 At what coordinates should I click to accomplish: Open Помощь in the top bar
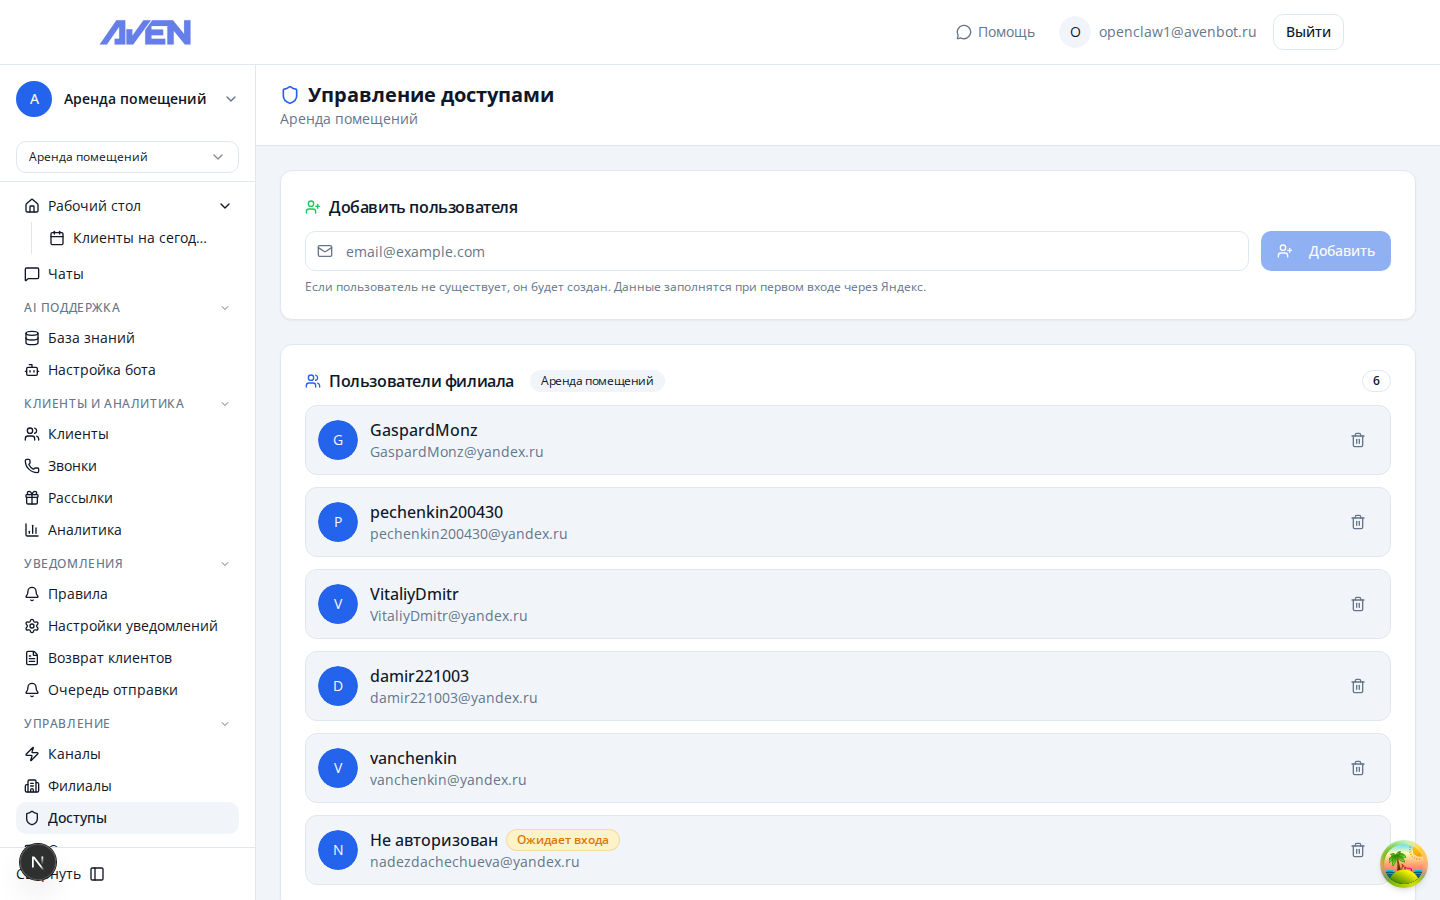[x=995, y=31]
